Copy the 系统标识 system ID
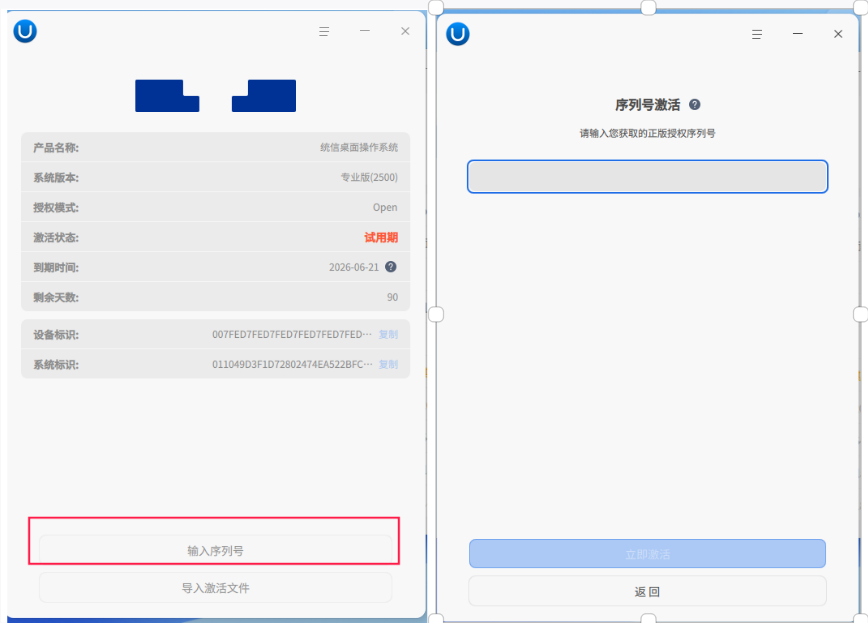This screenshot has width=868, height=623. tap(388, 364)
